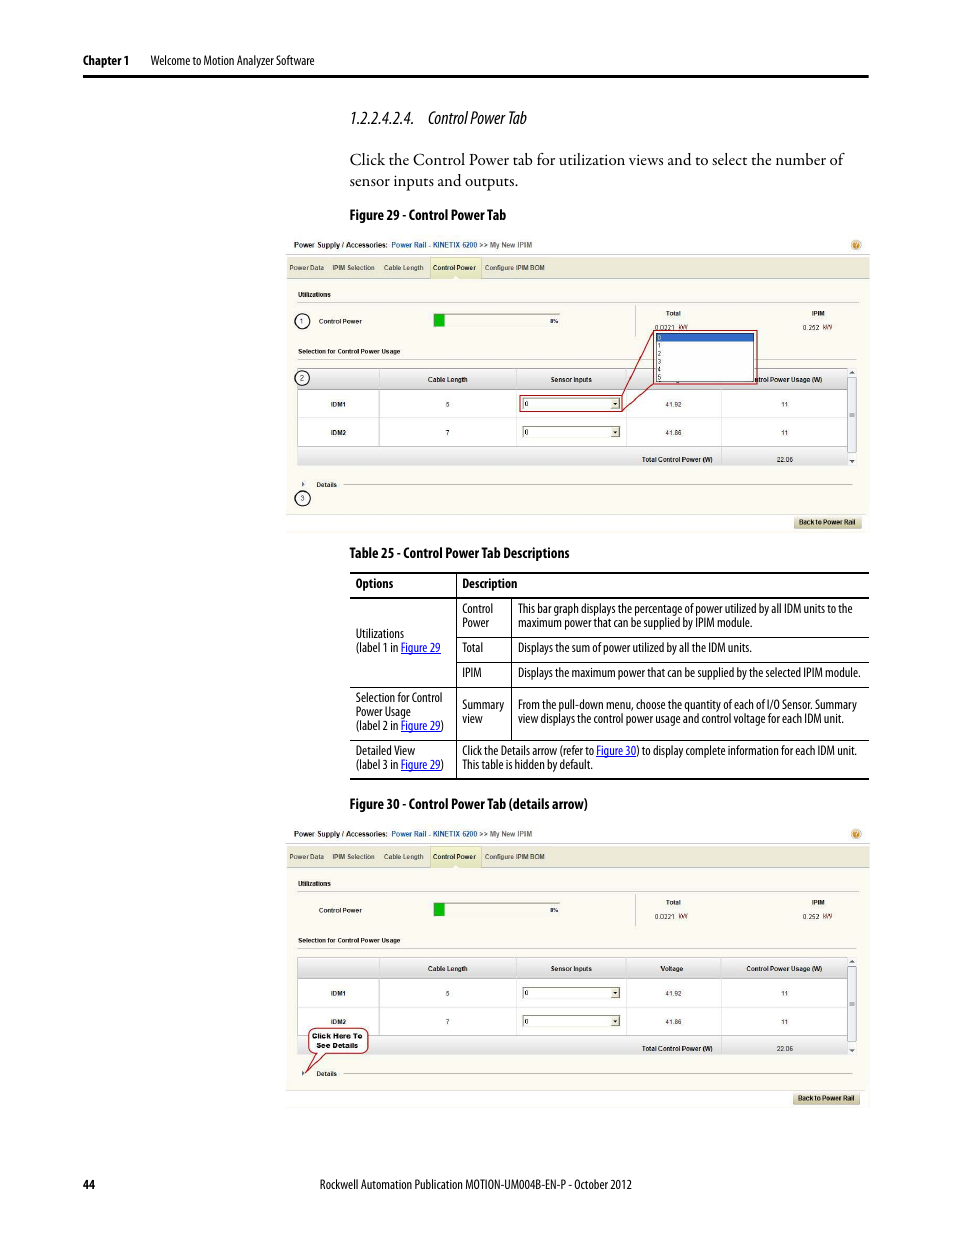Follow Power Rail breadcrumb link in Figure 29
Screen dimensions: 954x1235
(409, 245)
